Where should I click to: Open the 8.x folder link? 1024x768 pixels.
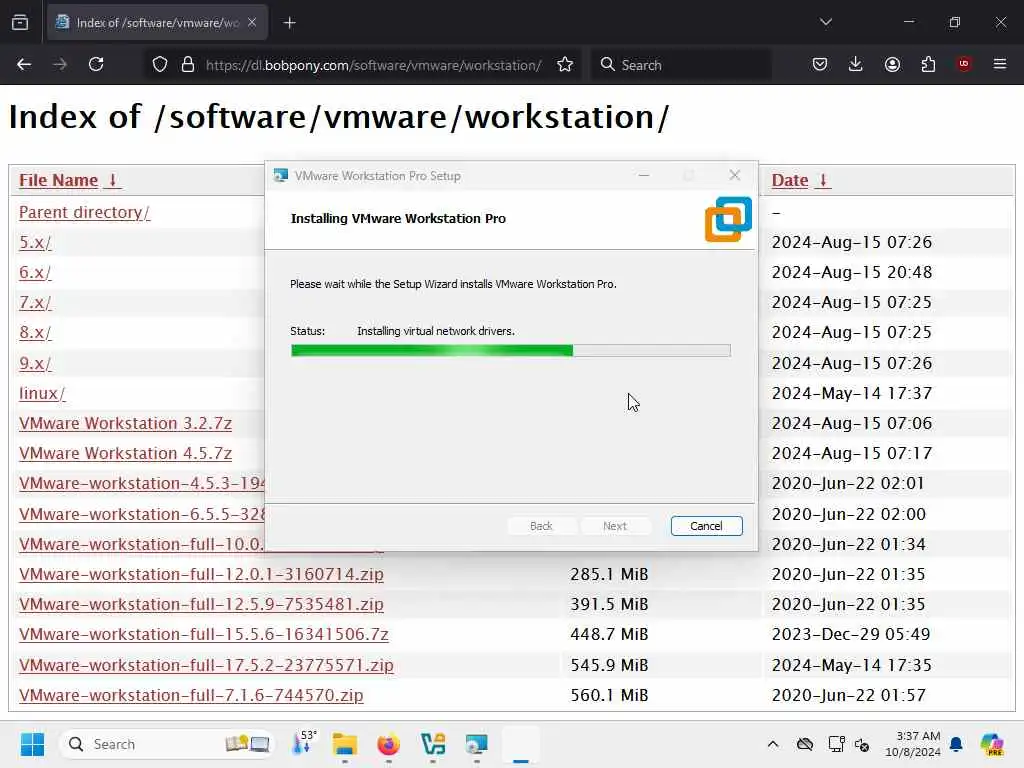pos(35,332)
